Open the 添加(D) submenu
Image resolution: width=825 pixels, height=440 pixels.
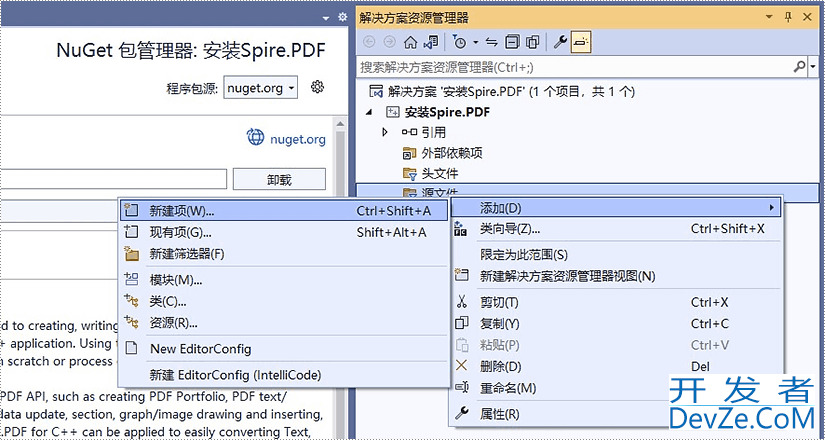point(616,208)
